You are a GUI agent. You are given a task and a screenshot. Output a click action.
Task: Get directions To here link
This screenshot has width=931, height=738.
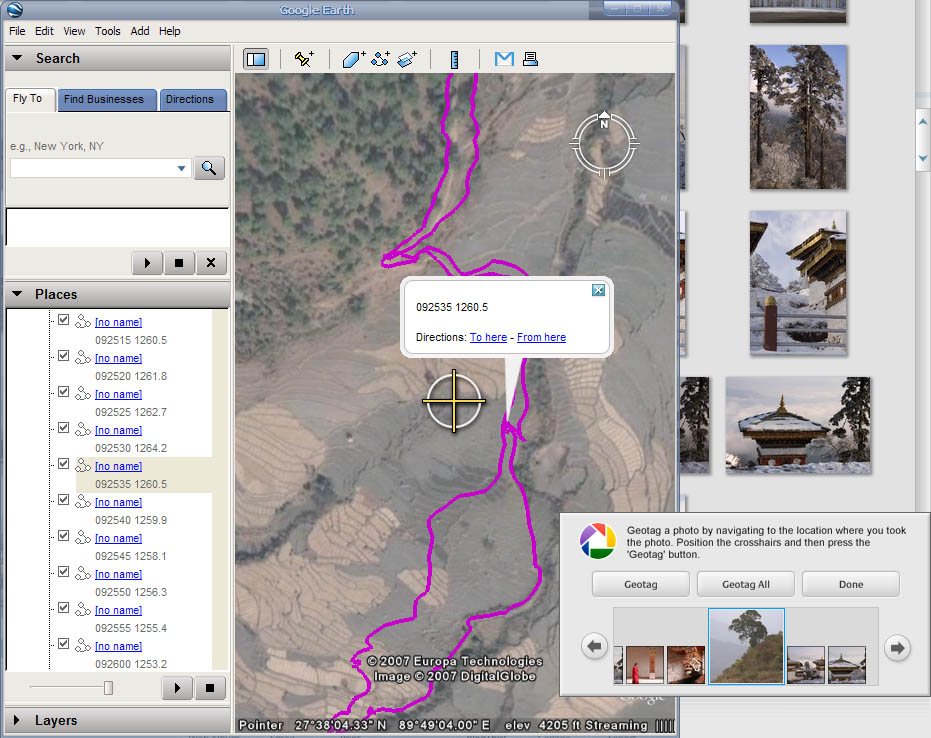click(x=488, y=337)
